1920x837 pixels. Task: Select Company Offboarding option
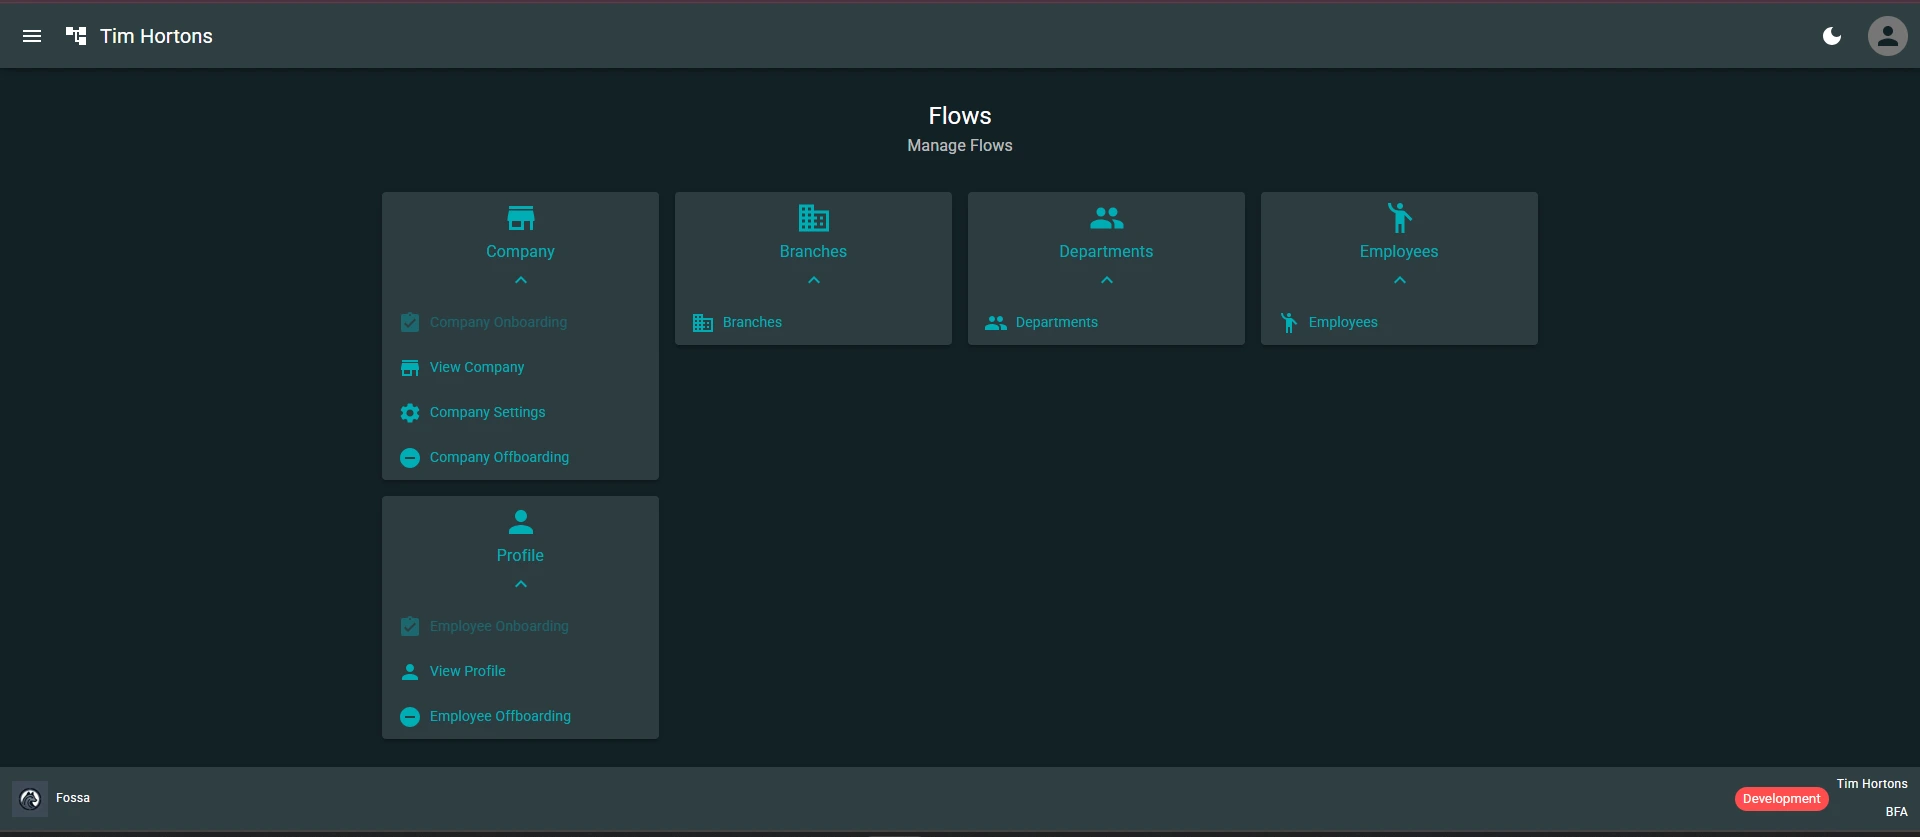499,457
